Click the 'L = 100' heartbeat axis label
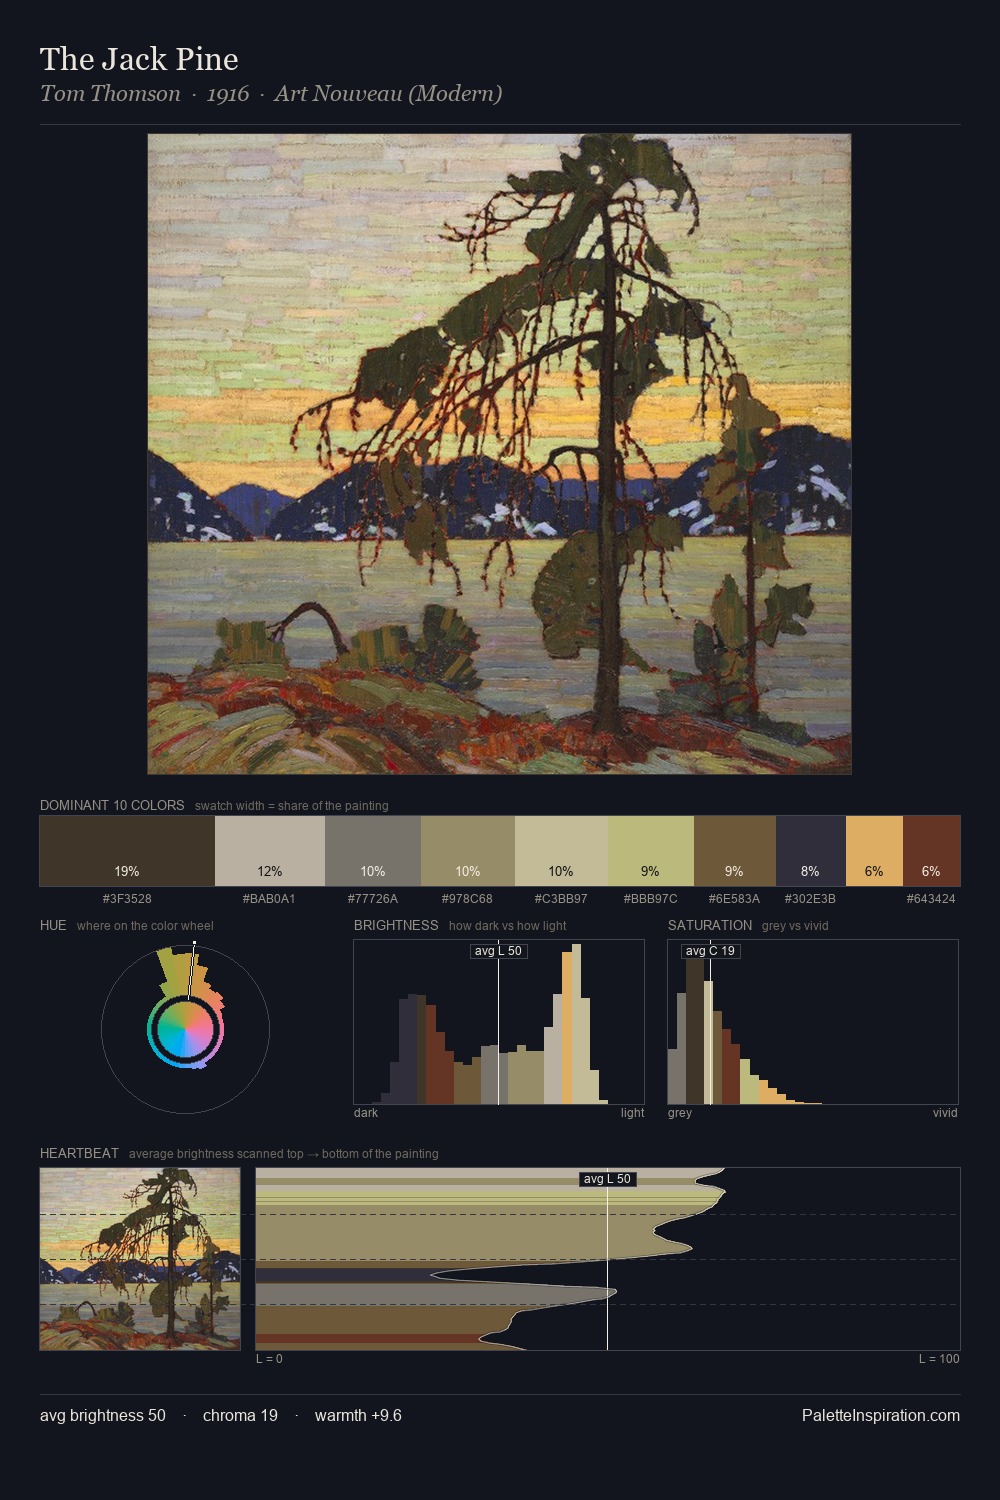Image resolution: width=1000 pixels, height=1500 pixels. click(x=939, y=1359)
